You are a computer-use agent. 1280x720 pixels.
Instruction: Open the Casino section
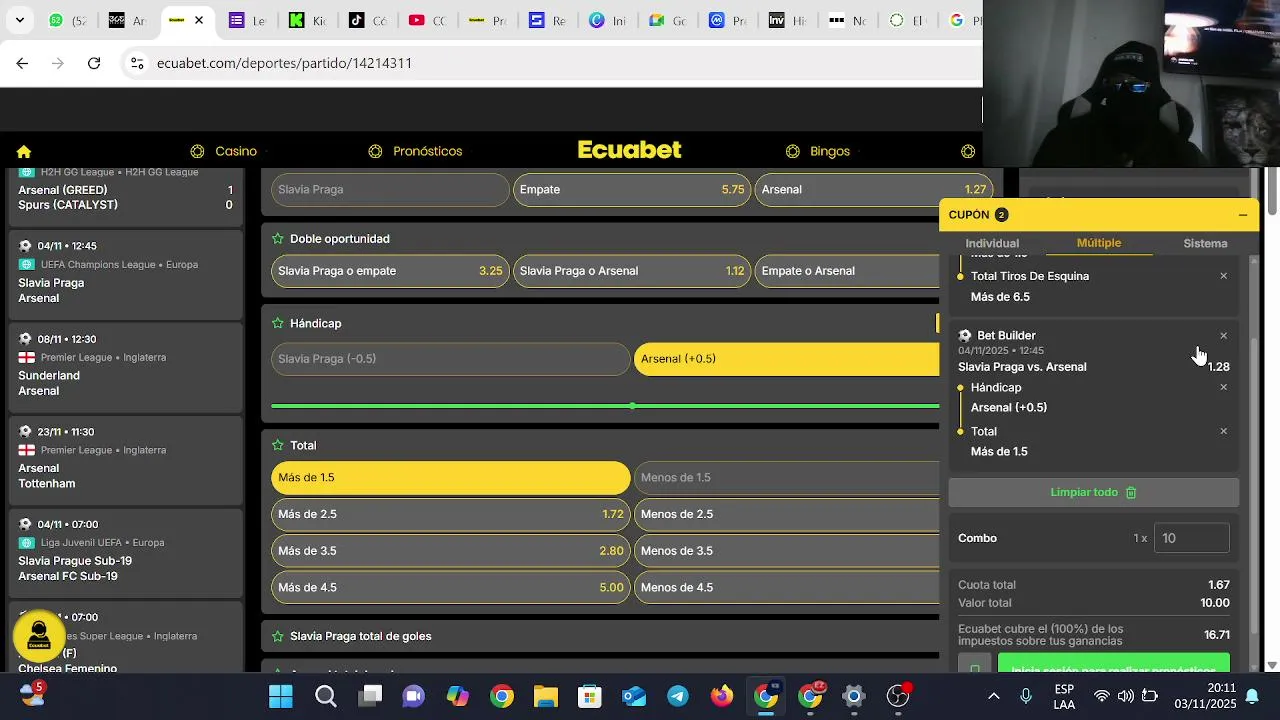click(226, 152)
